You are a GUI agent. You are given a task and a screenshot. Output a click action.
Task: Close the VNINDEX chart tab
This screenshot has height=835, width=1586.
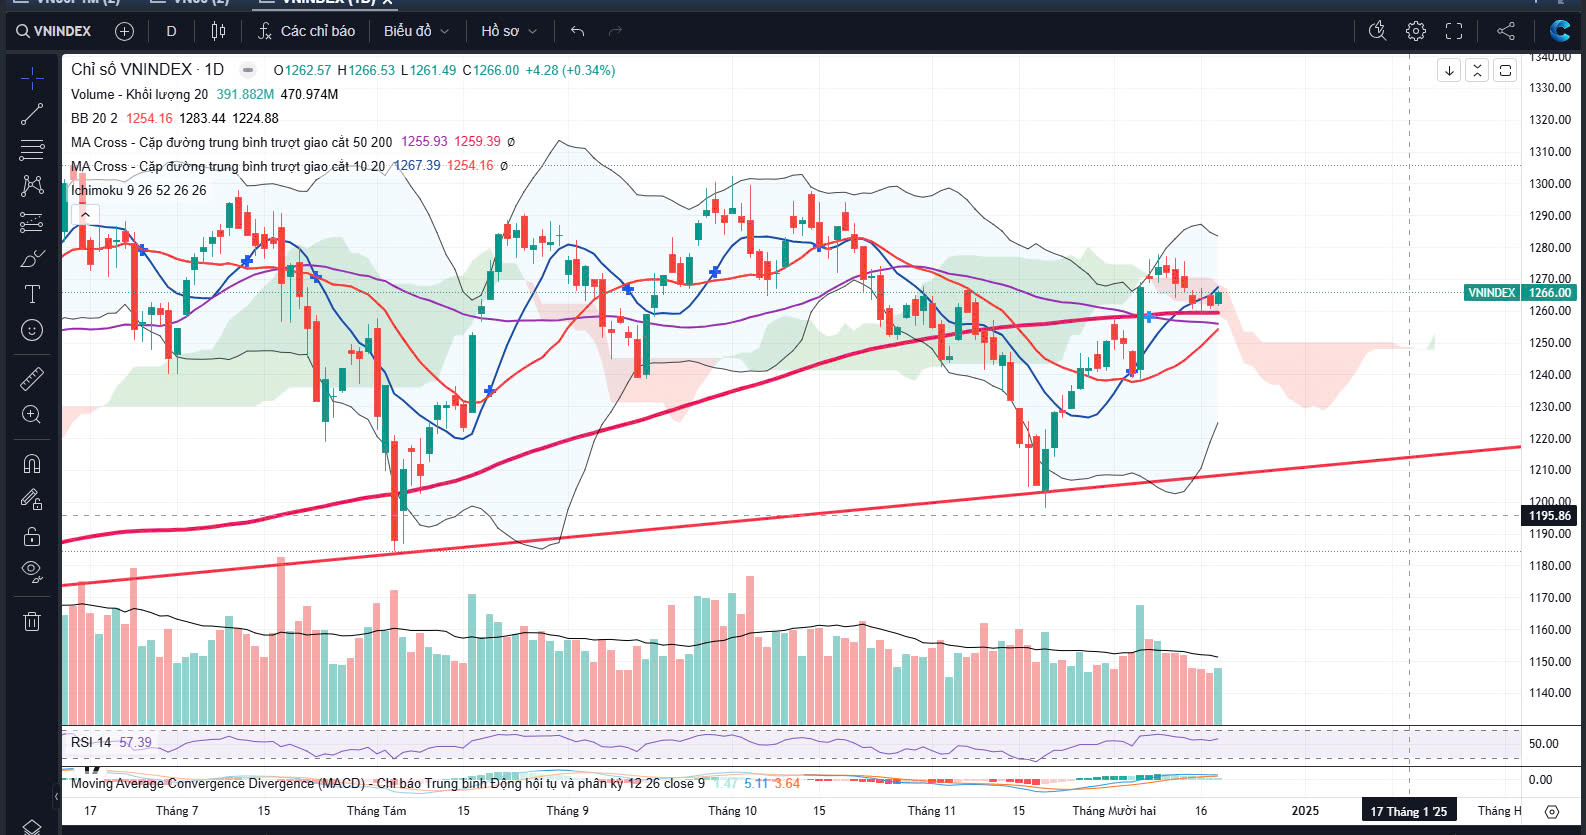tap(388, 2)
